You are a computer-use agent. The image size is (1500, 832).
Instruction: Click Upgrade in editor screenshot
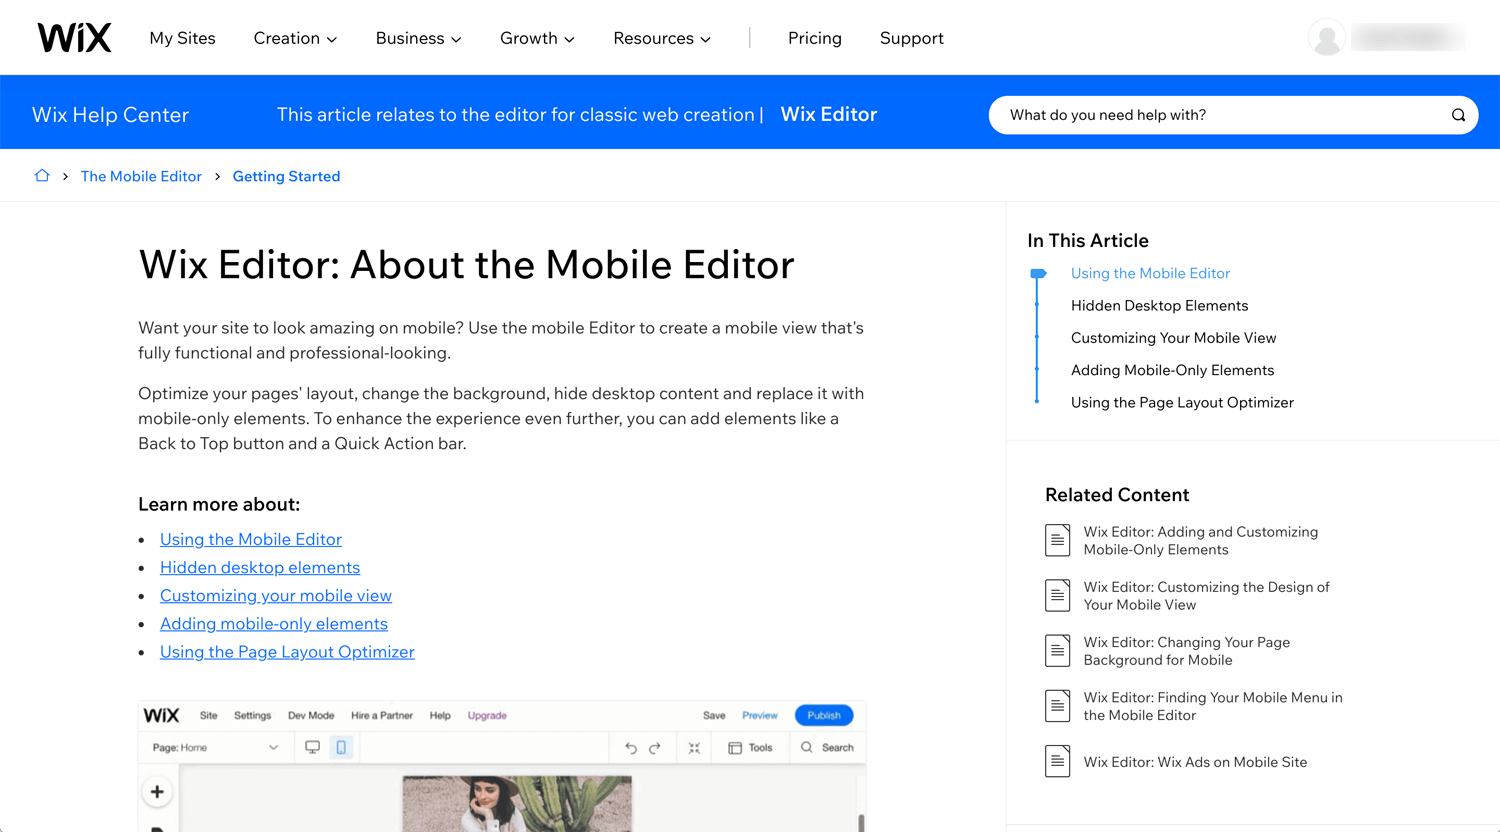pos(487,716)
